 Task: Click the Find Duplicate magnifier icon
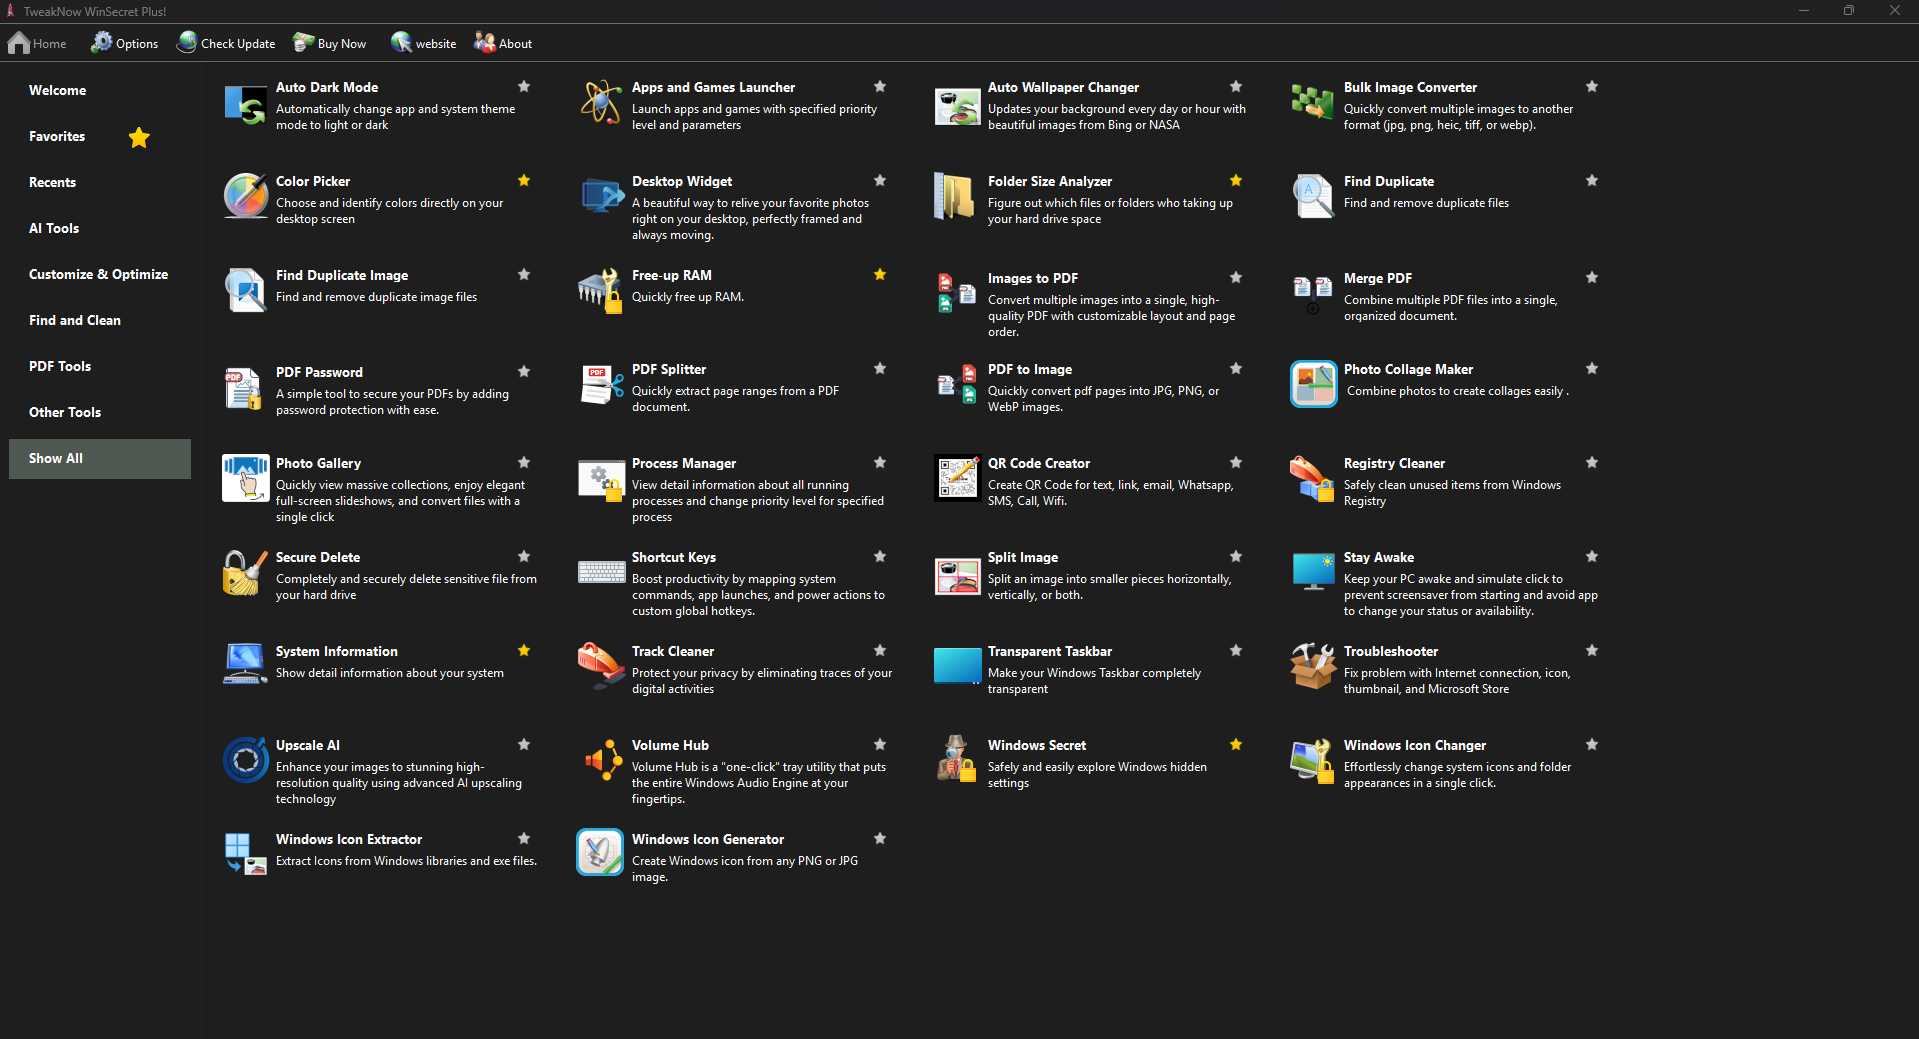coord(1313,196)
